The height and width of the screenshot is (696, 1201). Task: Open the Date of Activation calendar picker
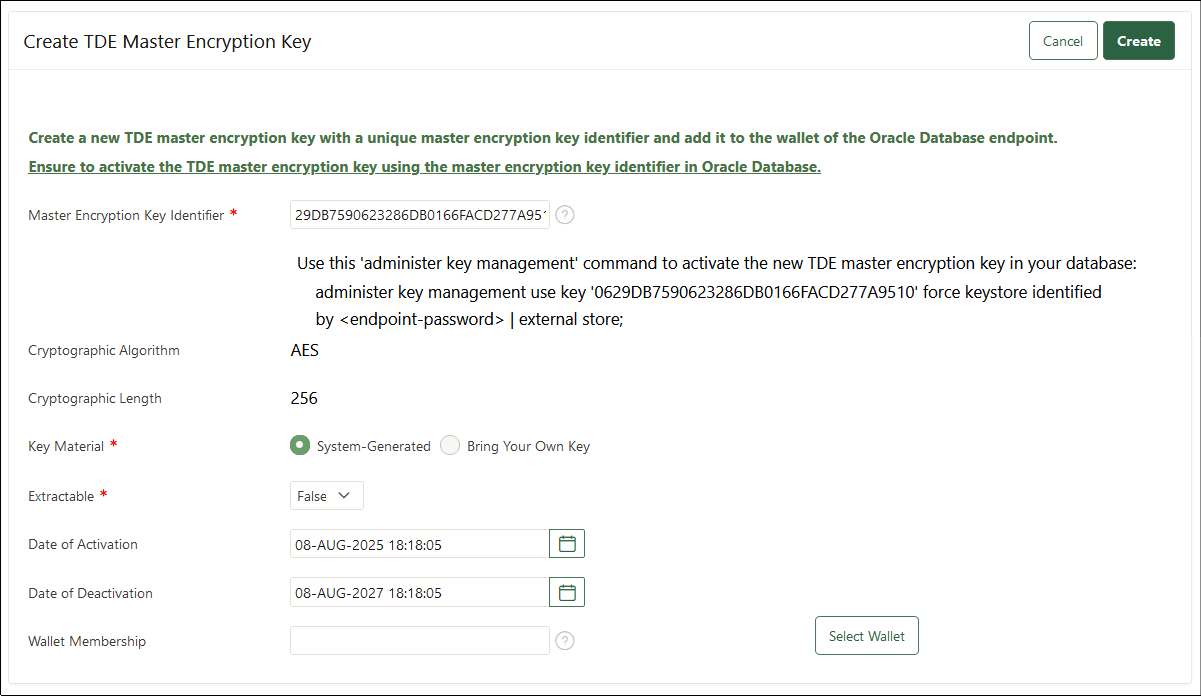pyautogui.click(x=567, y=543)
